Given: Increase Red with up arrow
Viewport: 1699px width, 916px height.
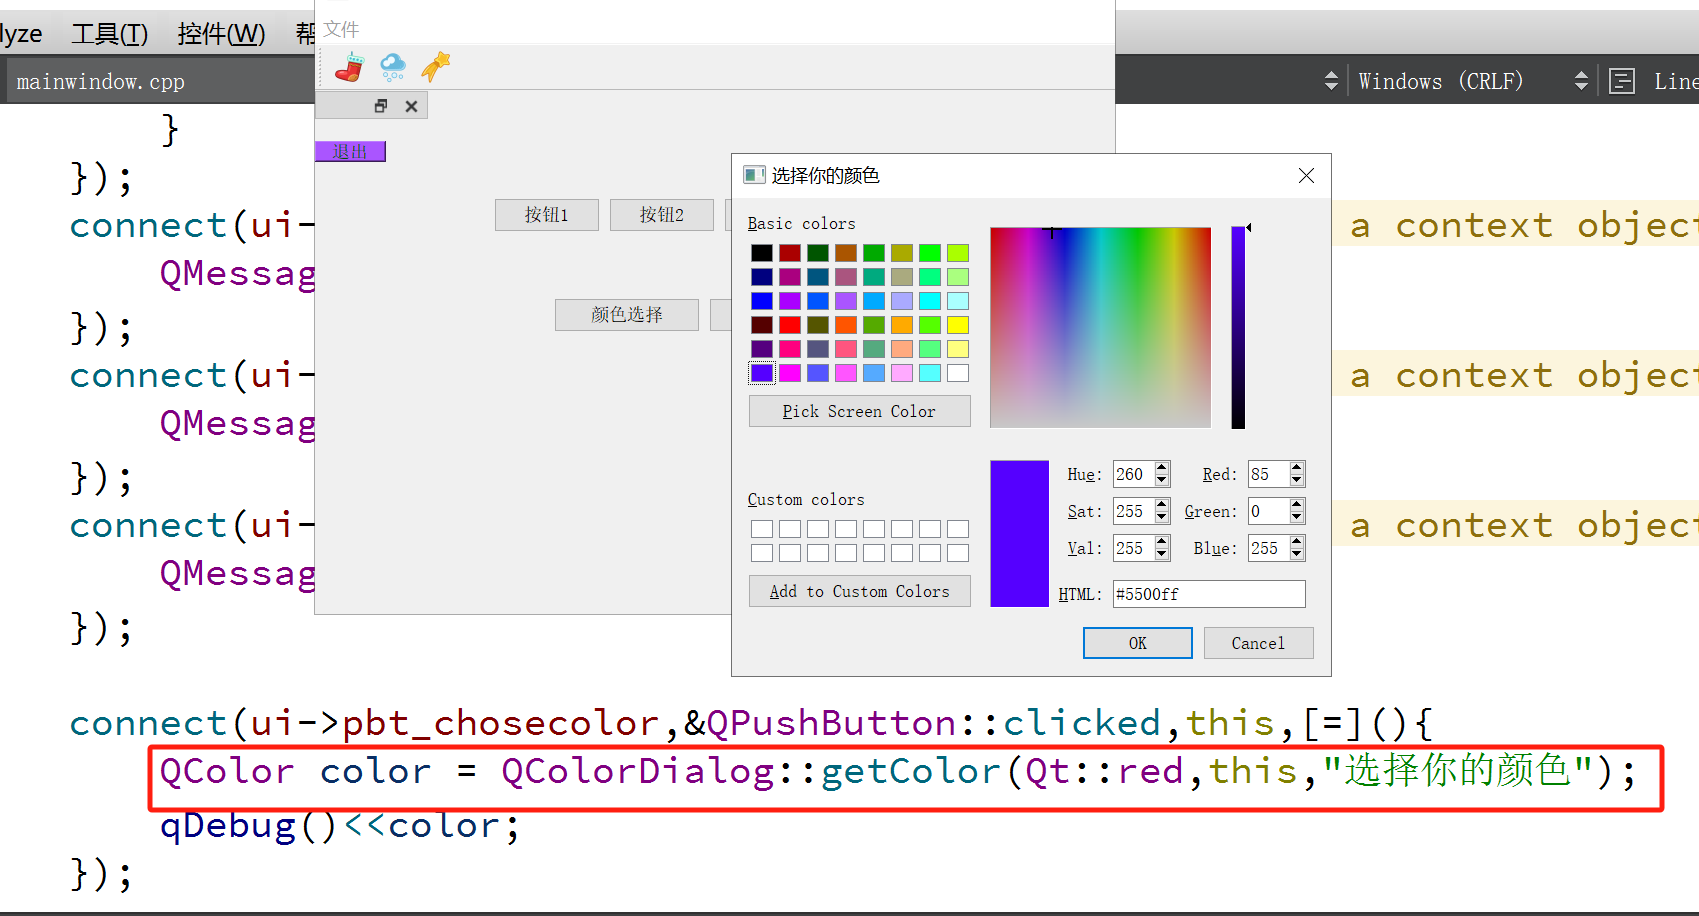Looking at the screenshot, I should pyautogui.click(x=1297, y=468).
